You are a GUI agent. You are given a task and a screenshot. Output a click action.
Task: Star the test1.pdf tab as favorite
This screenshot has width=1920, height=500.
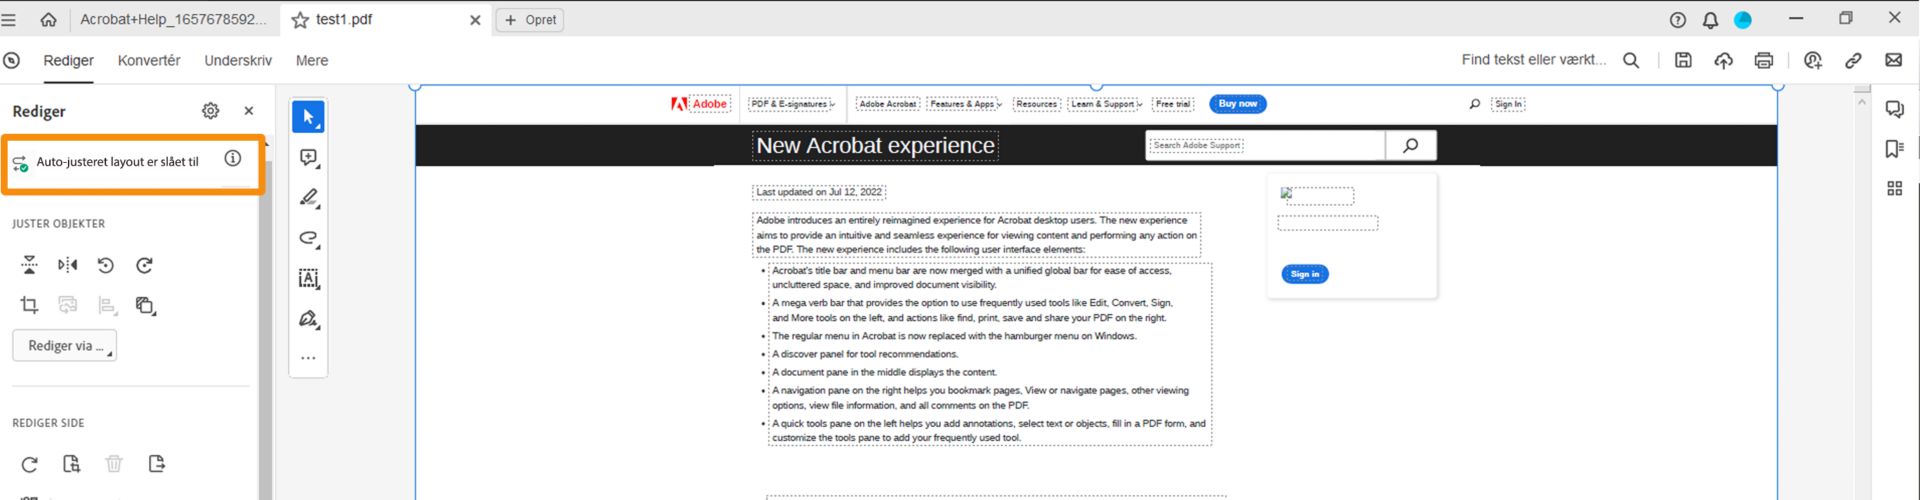pyautogui.click(x=300, y=20)
